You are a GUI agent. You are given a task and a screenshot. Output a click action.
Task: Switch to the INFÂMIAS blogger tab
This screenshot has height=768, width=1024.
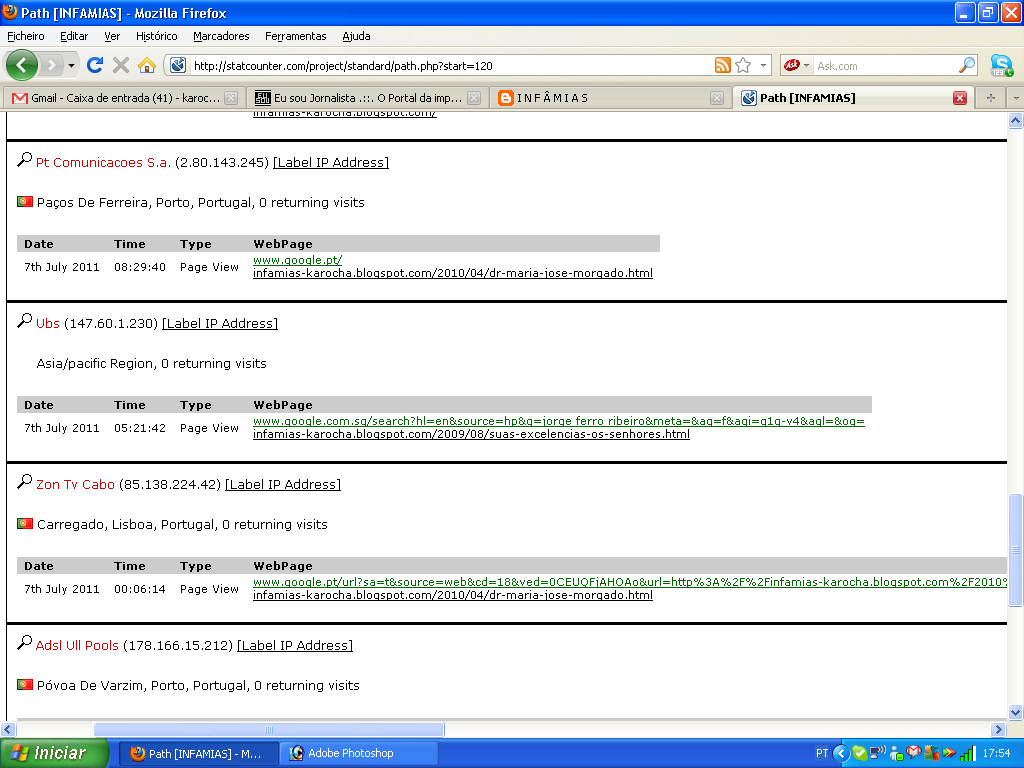(610, 98)
